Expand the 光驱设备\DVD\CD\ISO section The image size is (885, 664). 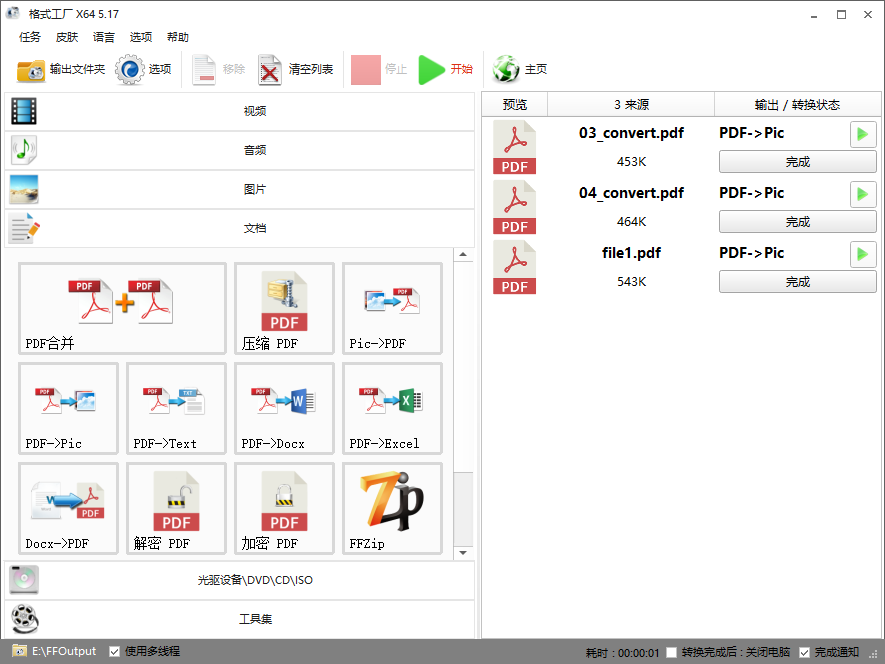click(238, 580)
